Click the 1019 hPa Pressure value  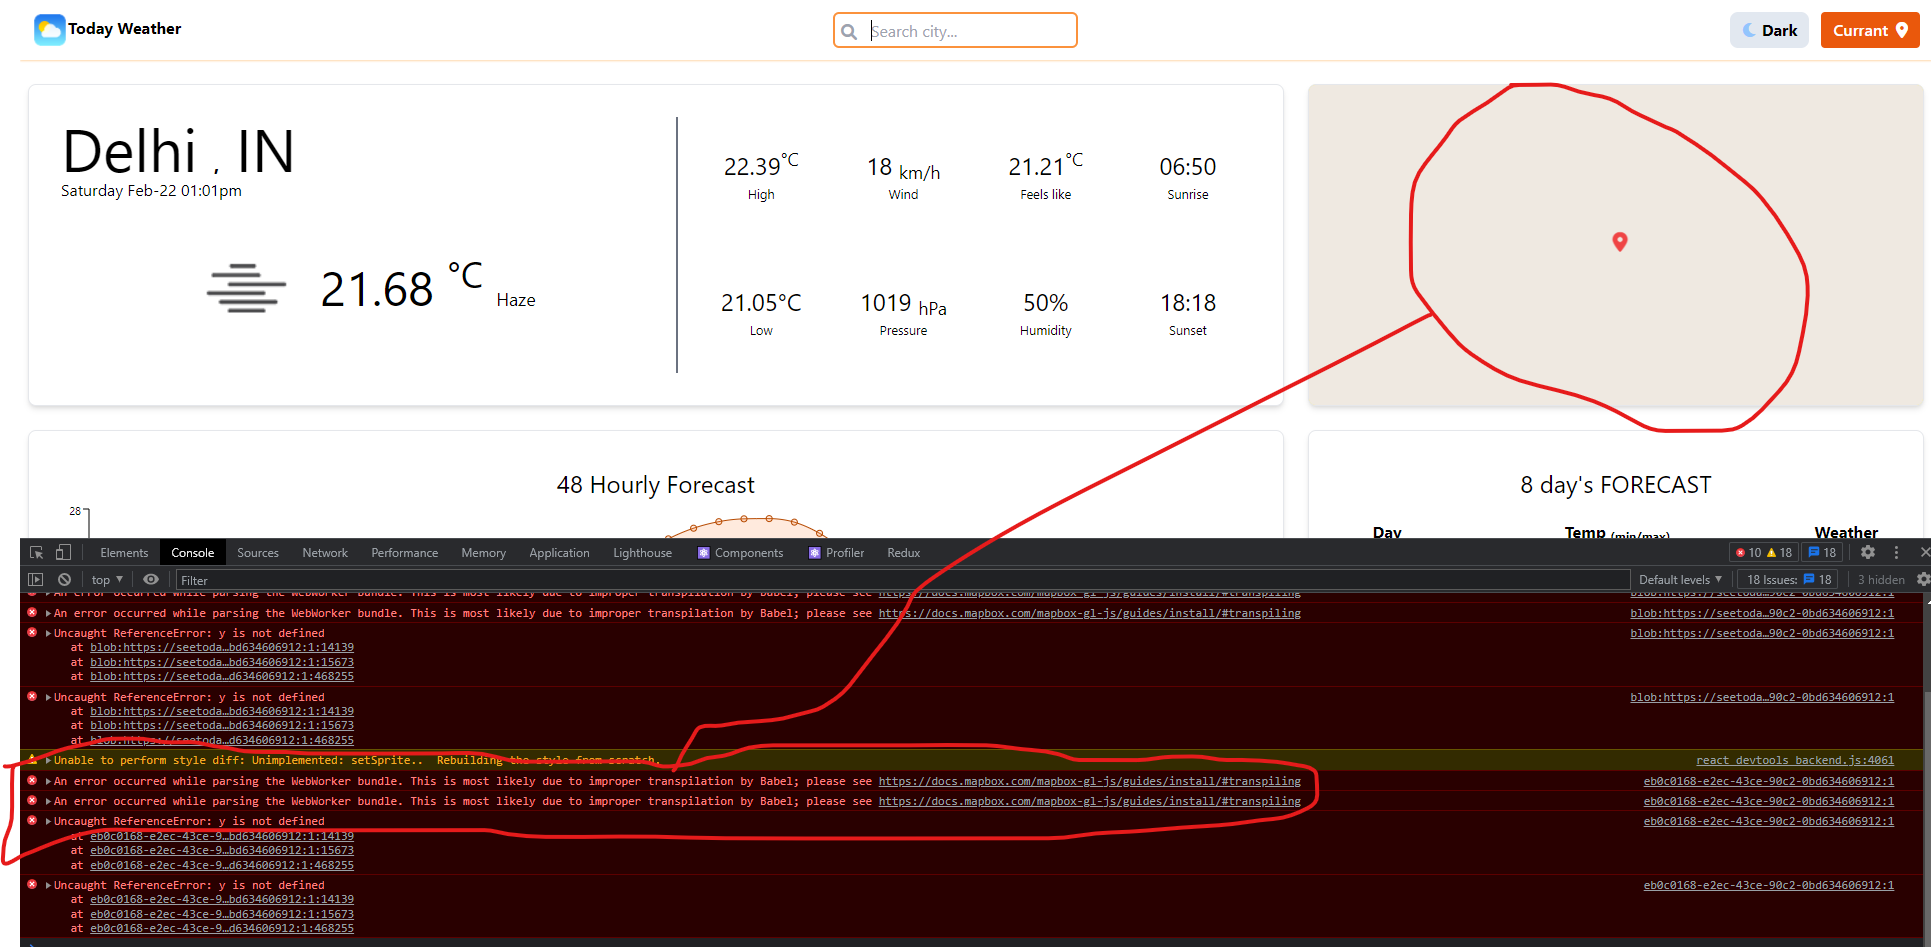903,304
